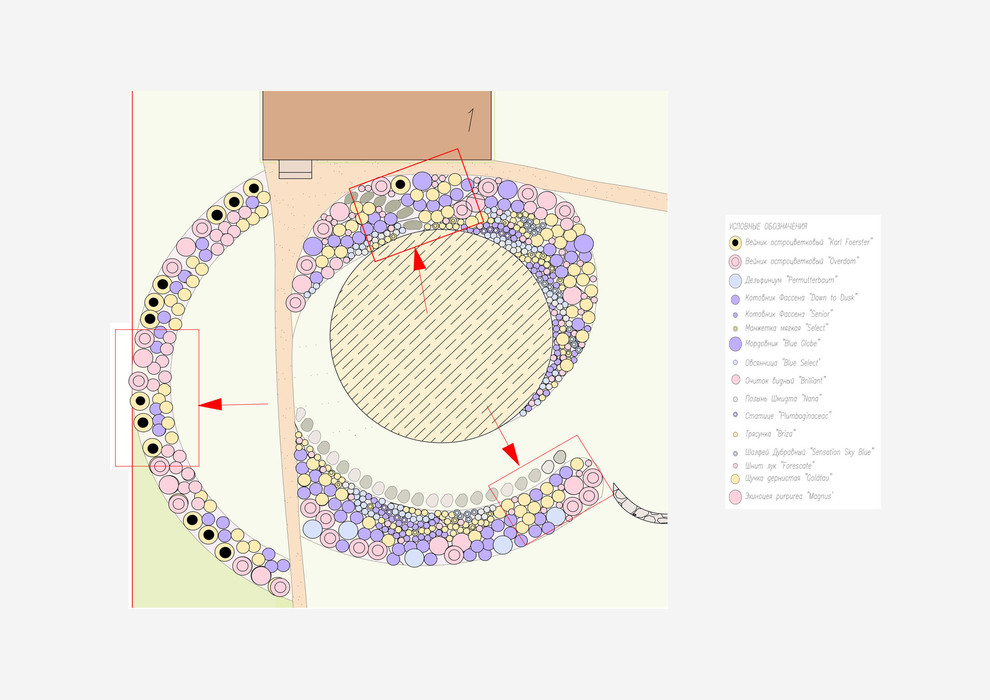Click the "Условные обозначения" legend heading
Image resolution: width=990 pixels, height=700 pixels.
pyautogui.click(x=768, y=227)
